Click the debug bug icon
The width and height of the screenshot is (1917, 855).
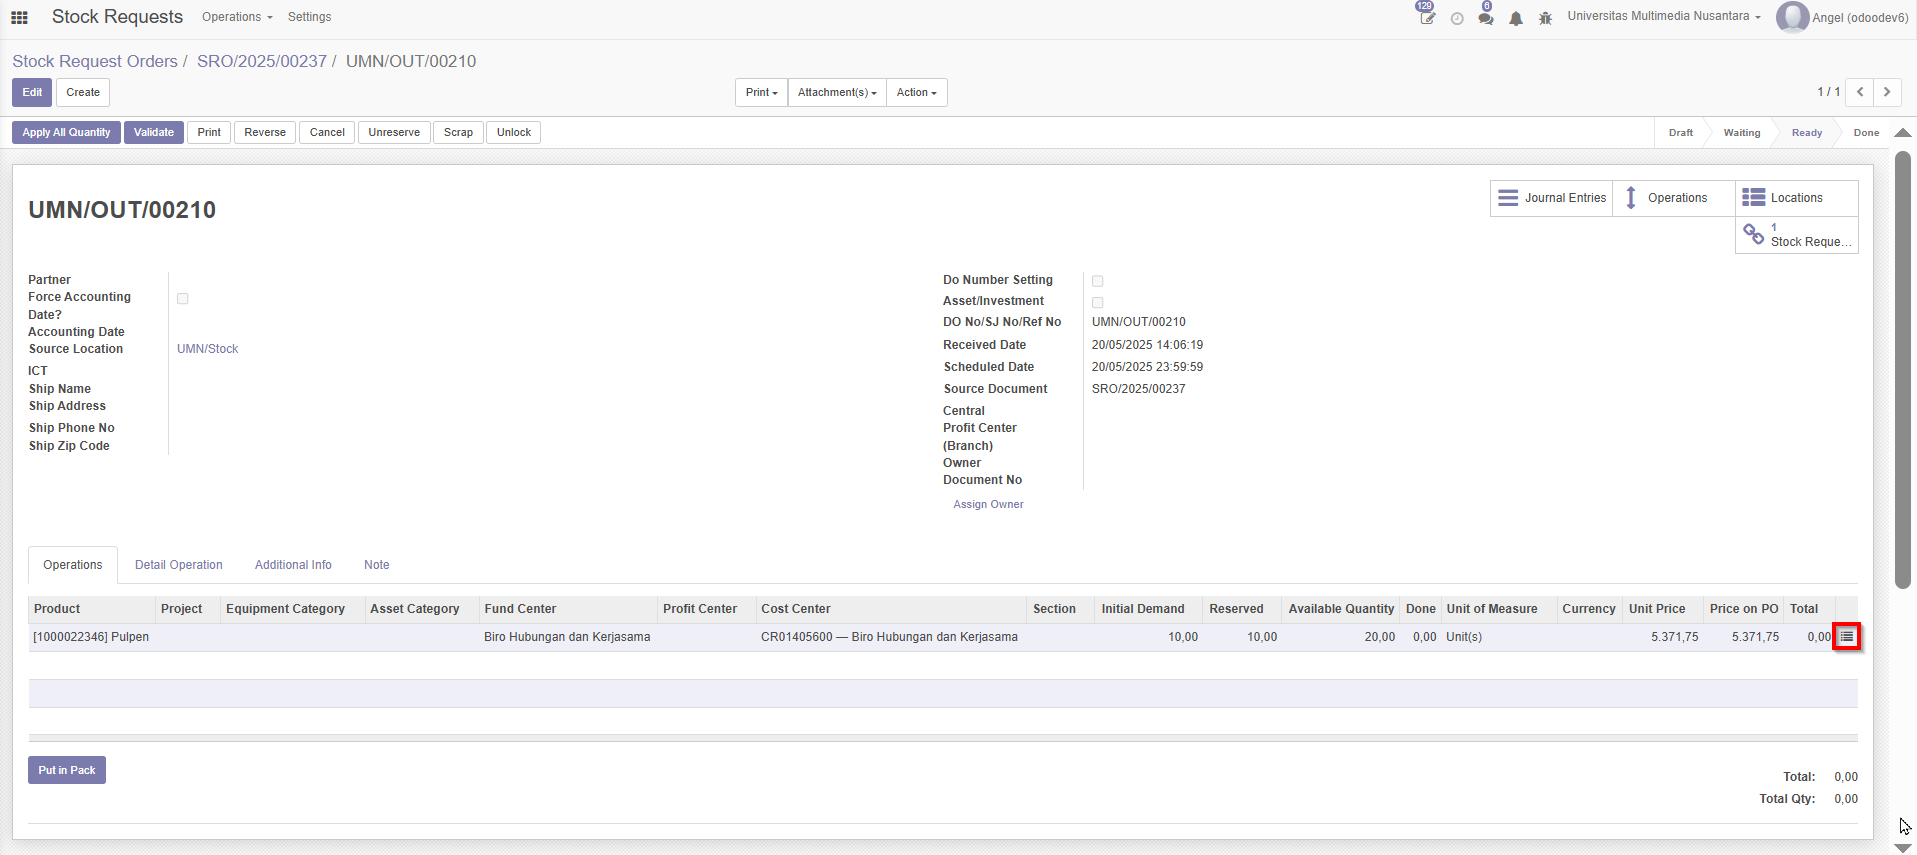point(1545,18)
